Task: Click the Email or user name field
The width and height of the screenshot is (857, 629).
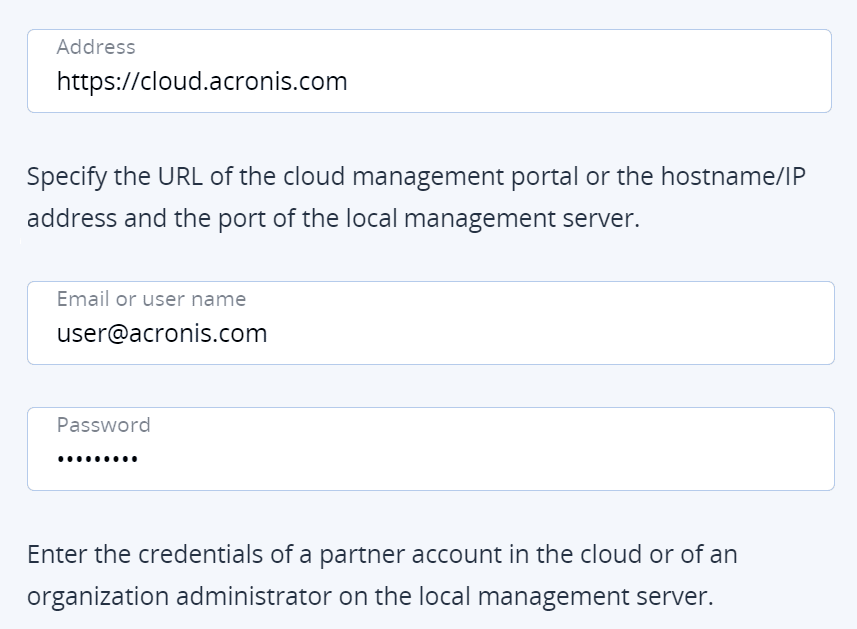Action: [x=430, y=322]
